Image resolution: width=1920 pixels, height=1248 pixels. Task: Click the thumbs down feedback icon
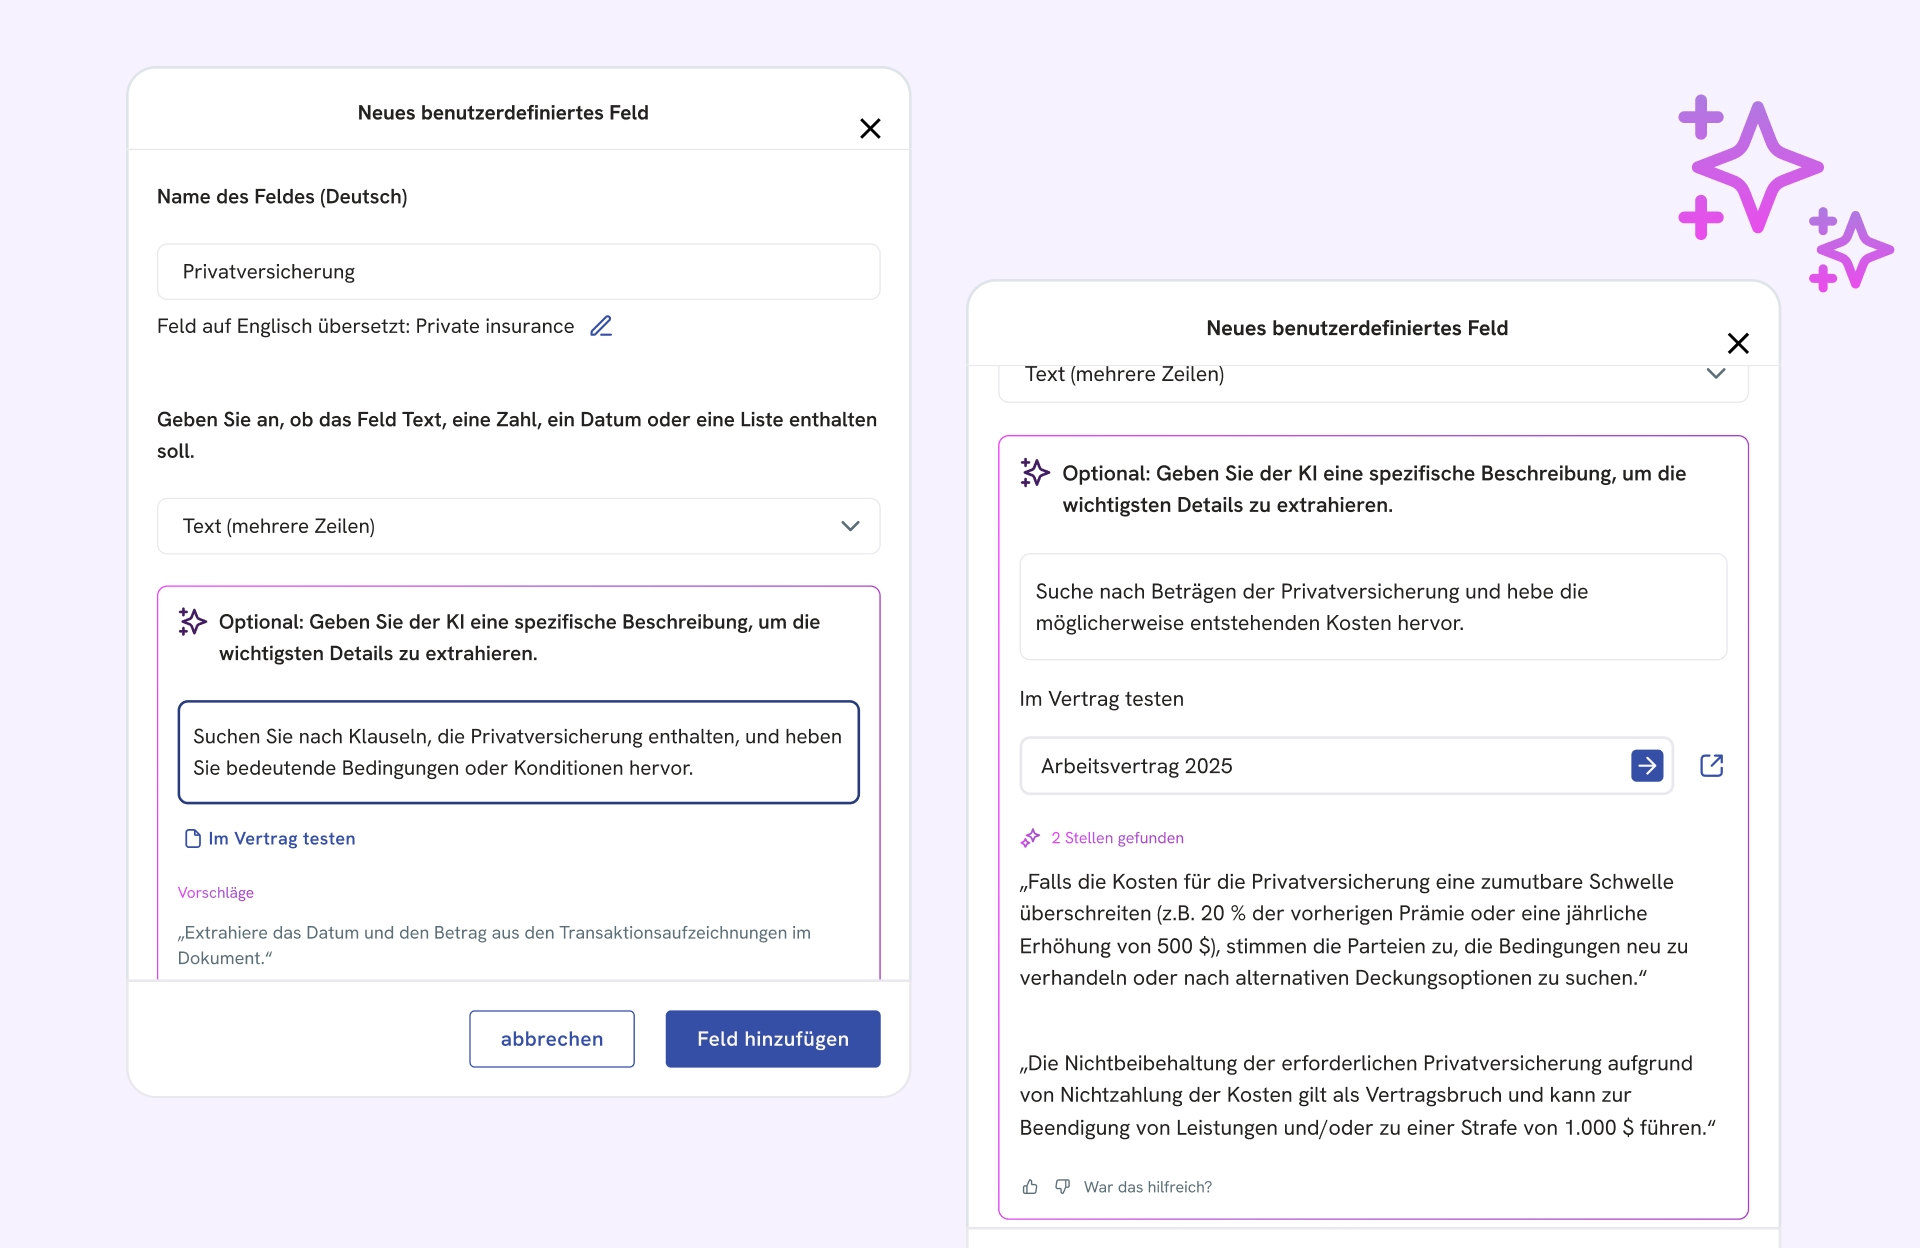tap(1062, 1187)
